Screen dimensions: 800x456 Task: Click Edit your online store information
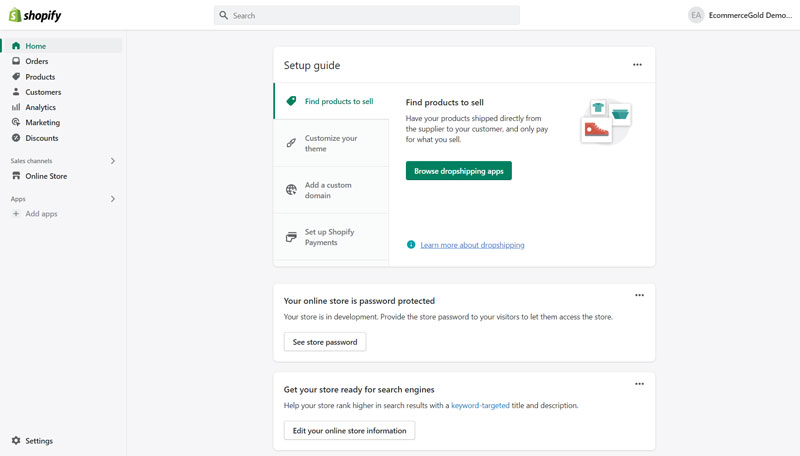tap(349, 430)
